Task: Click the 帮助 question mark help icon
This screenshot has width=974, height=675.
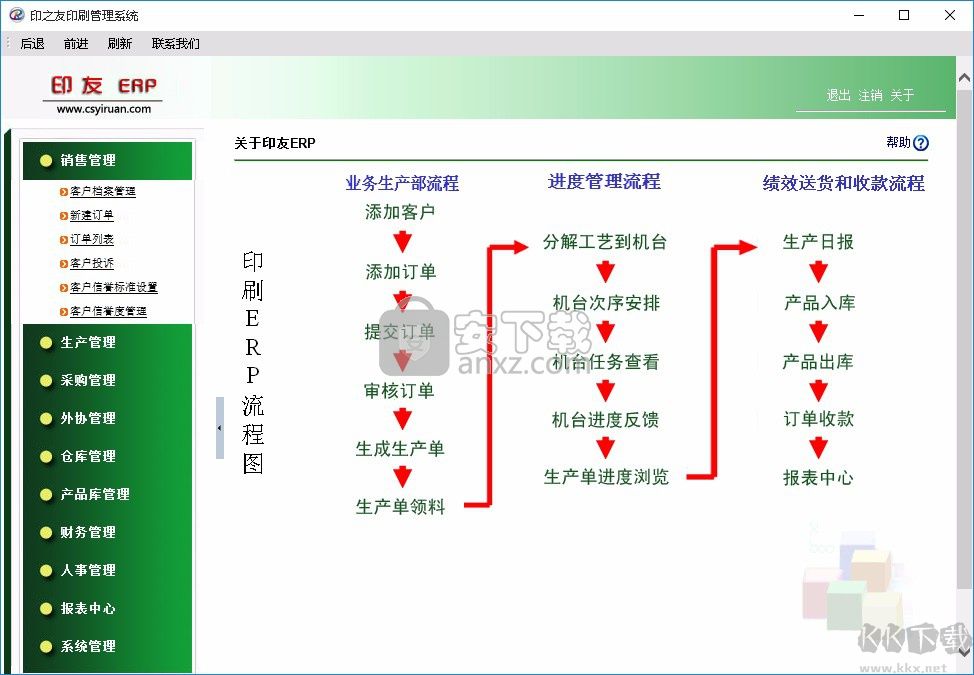Action: [x=920, y=143]
